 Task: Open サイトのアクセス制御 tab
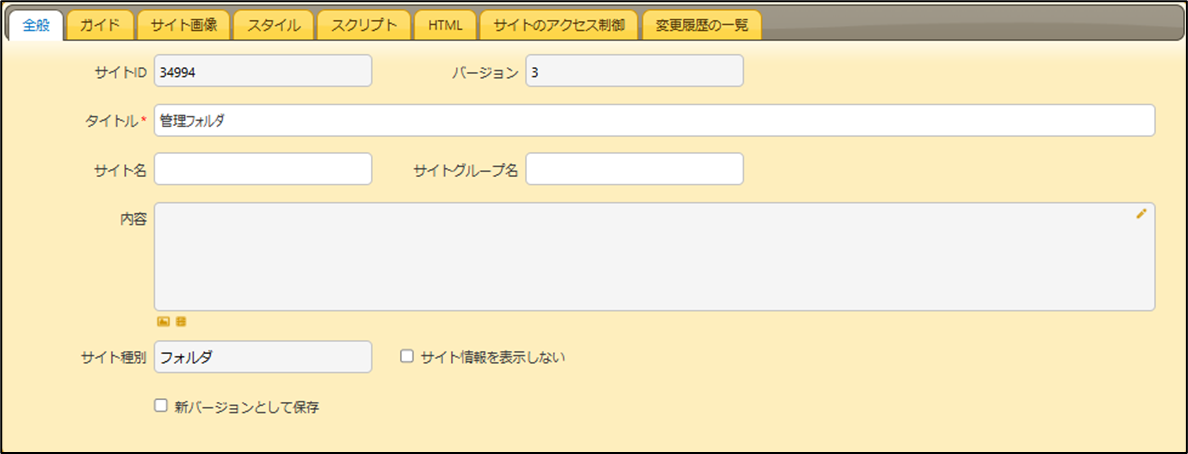tap(558, 25)
